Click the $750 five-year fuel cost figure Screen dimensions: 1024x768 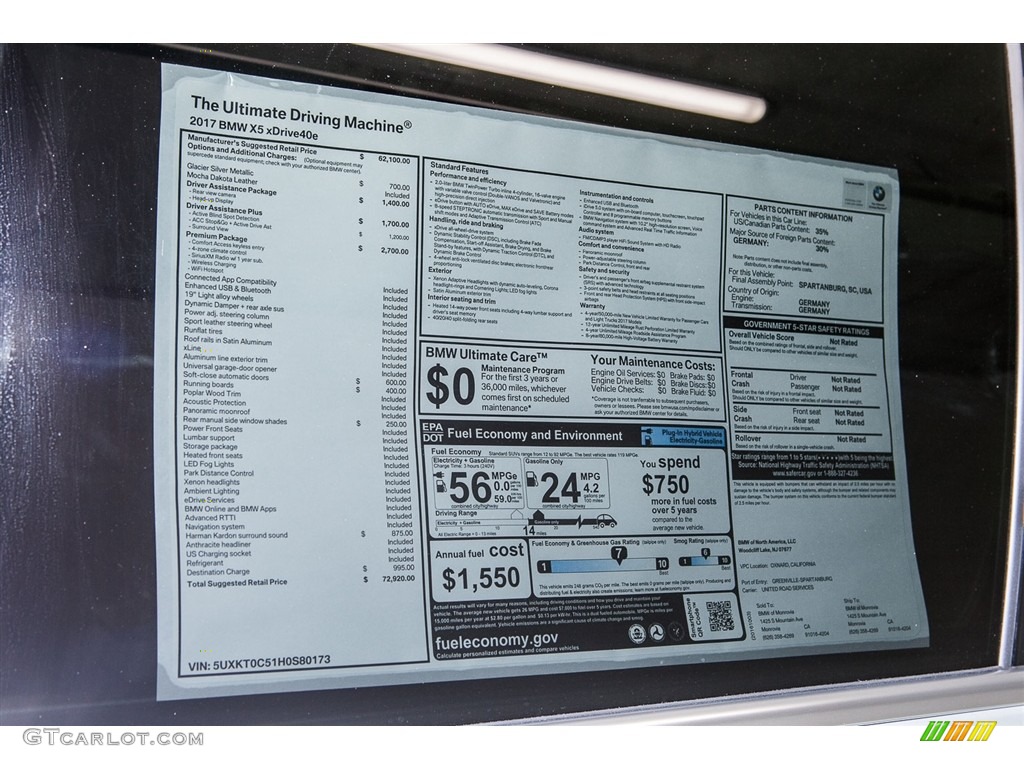tap(665, 484)
